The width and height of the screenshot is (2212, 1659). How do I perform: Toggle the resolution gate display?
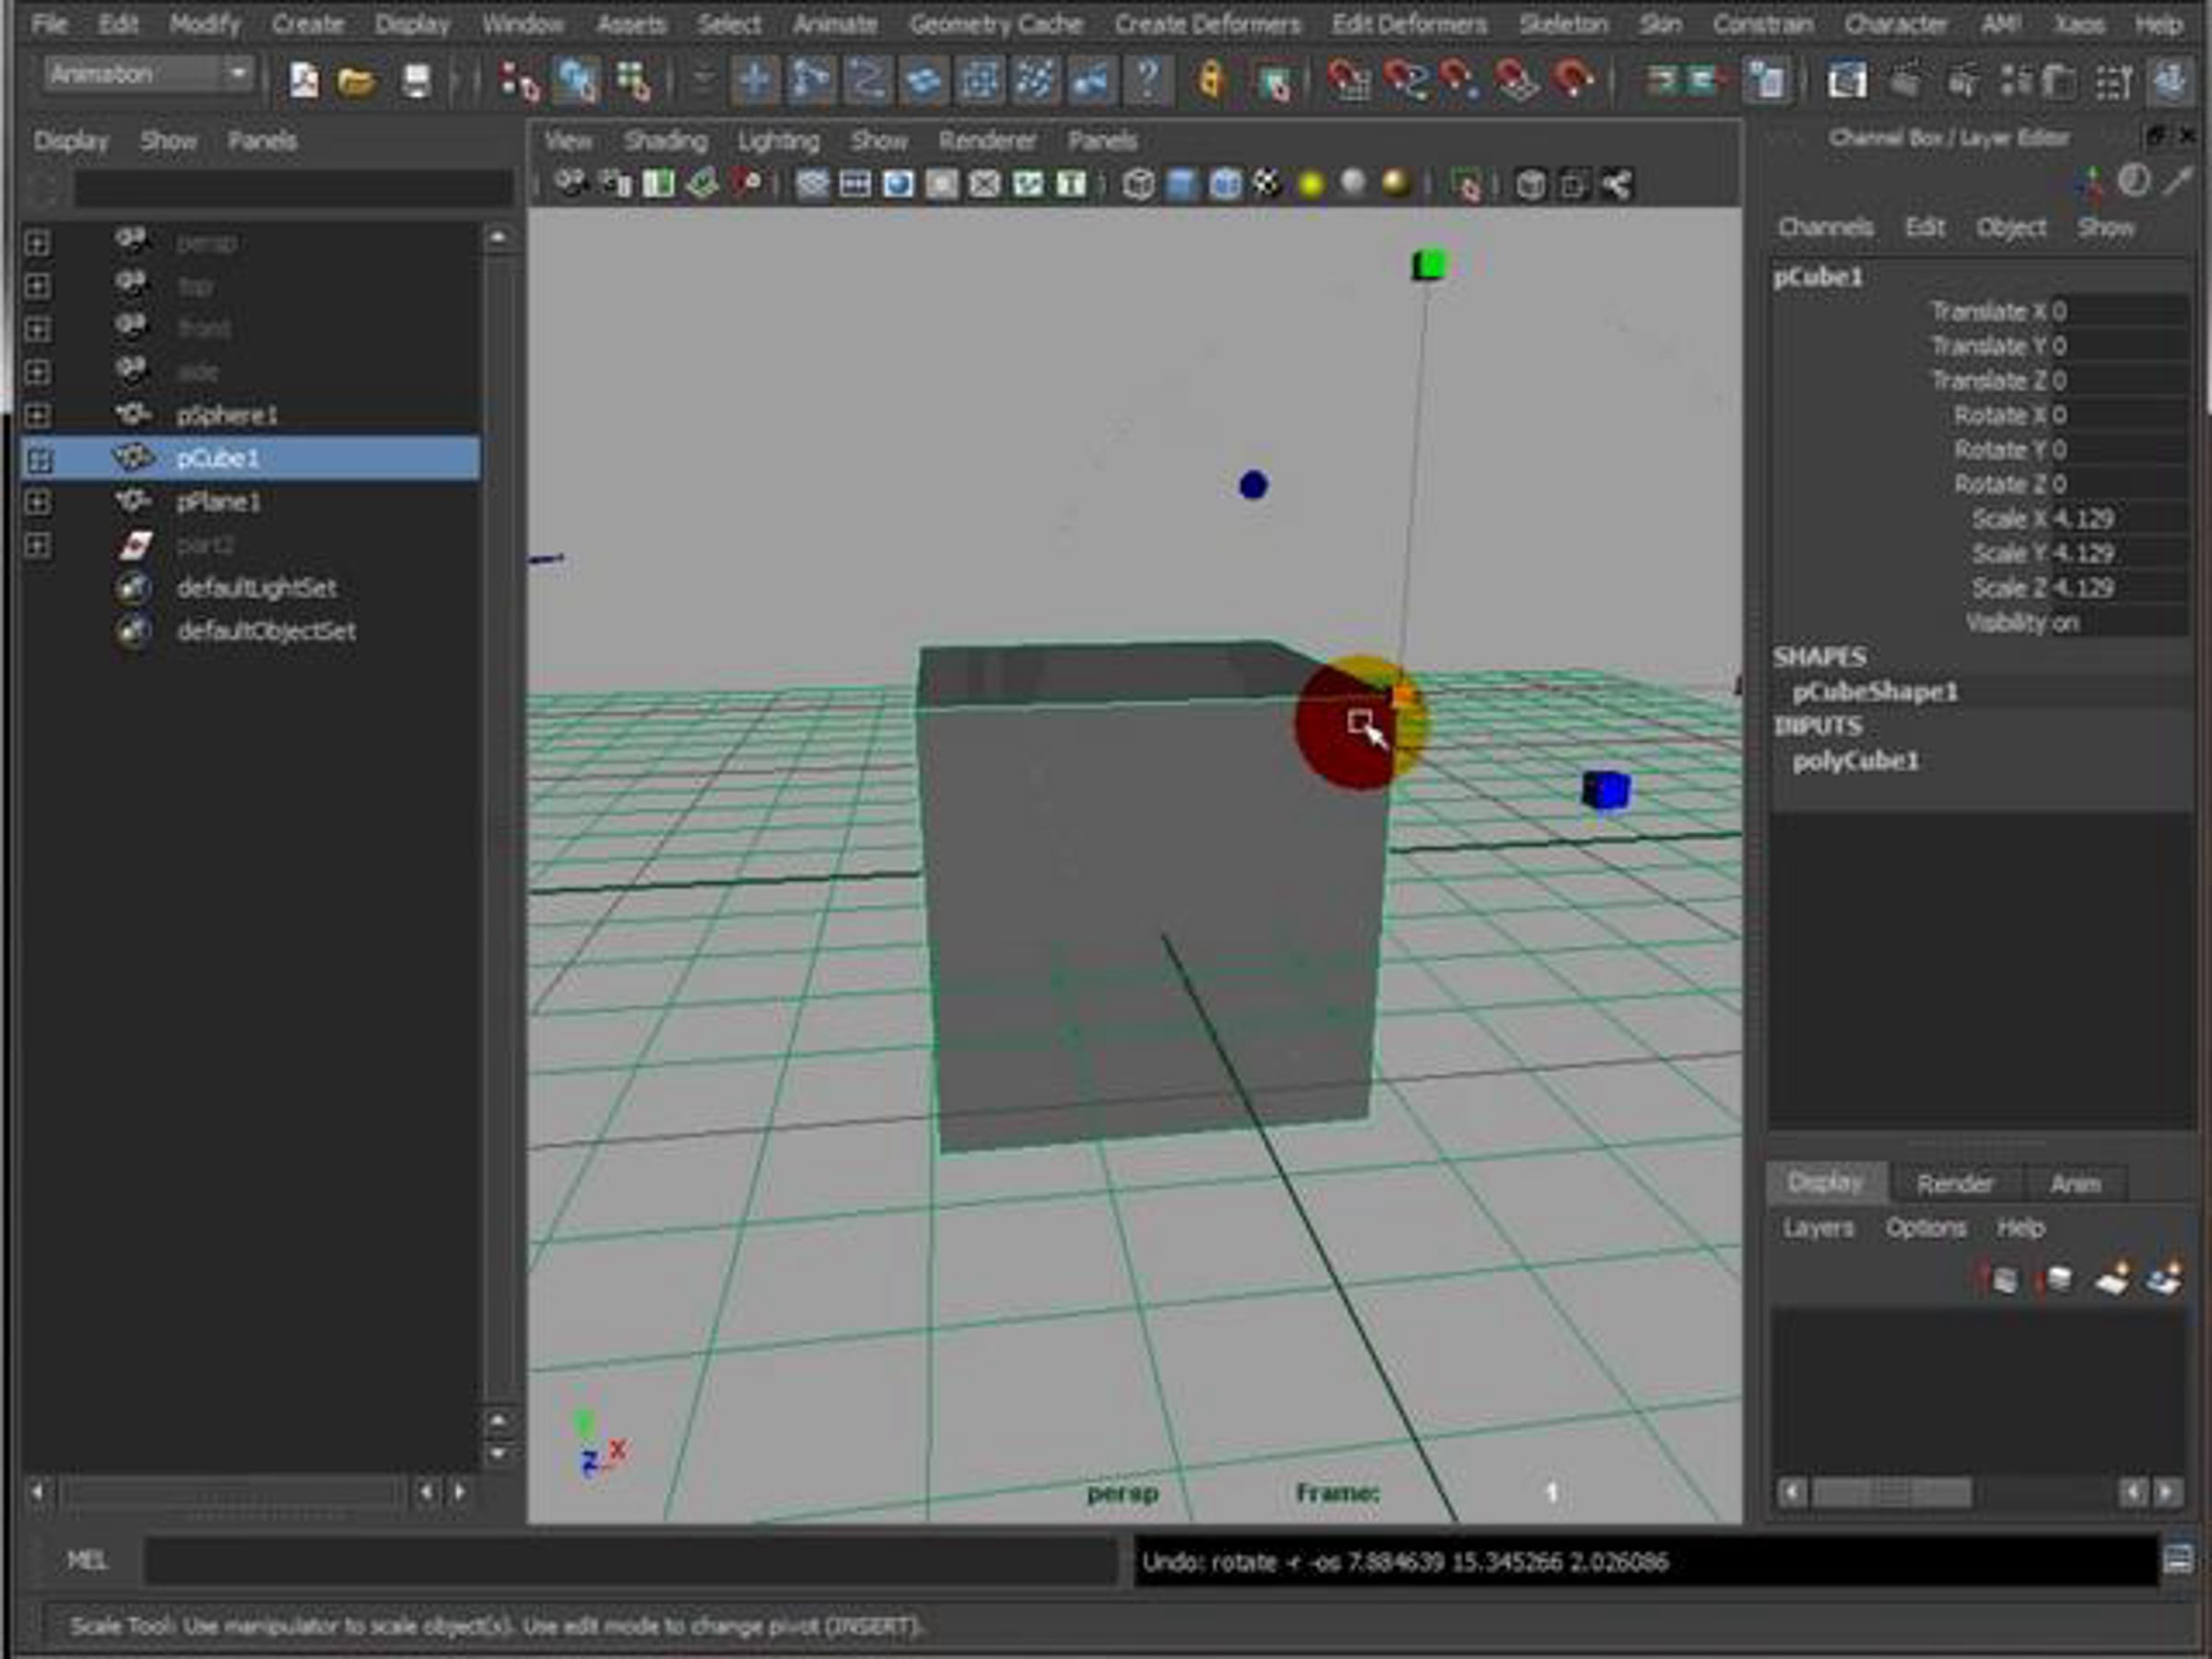click(x=898, y=184)
